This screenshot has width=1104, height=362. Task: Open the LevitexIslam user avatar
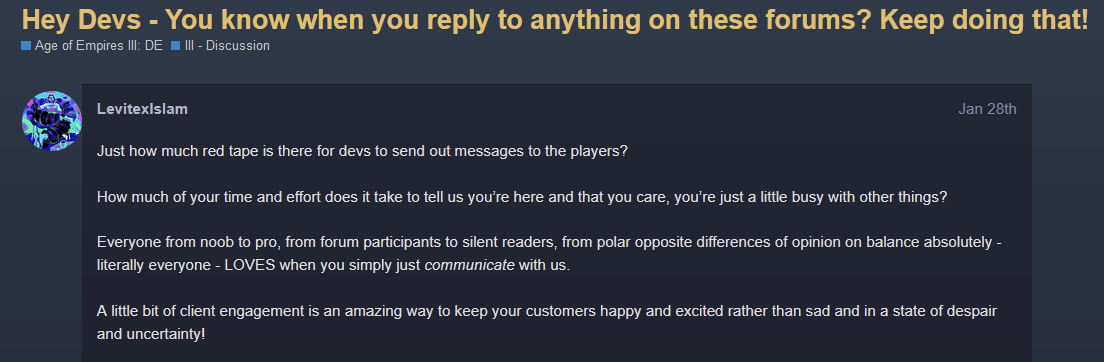52,120
